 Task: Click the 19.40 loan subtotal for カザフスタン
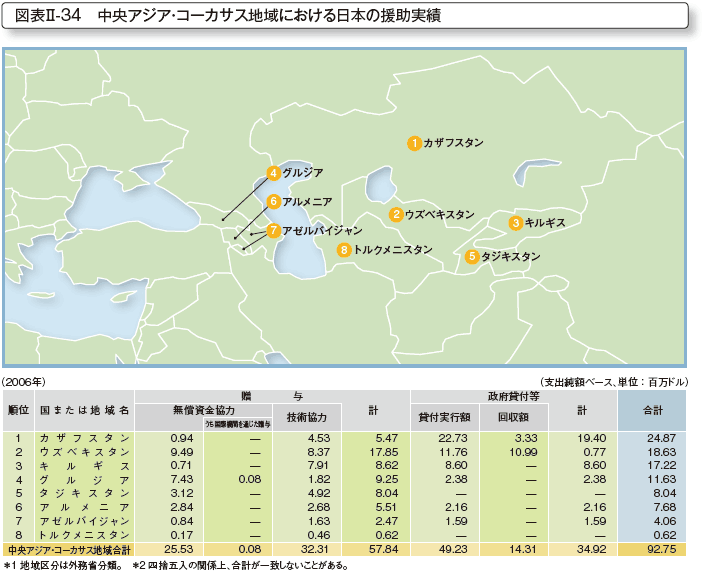tap(592, 438)
